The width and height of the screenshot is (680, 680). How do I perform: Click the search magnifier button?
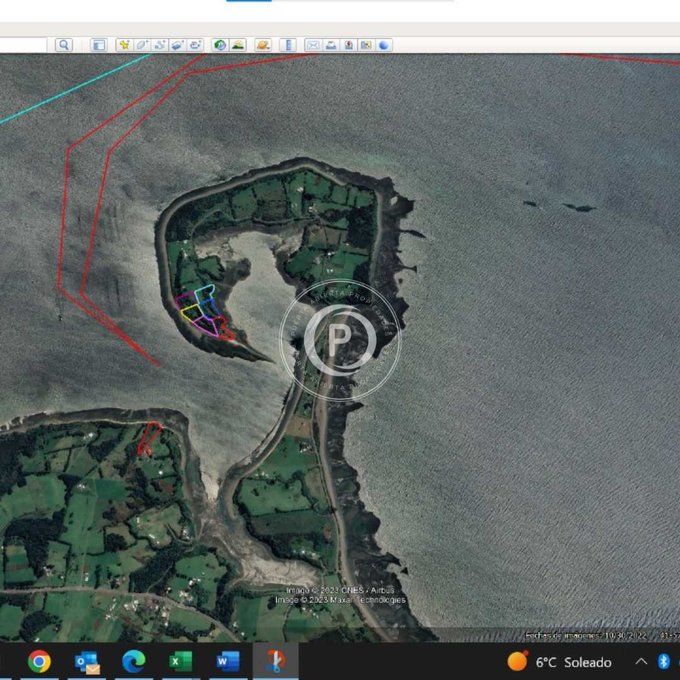click(x=63, y=45)
